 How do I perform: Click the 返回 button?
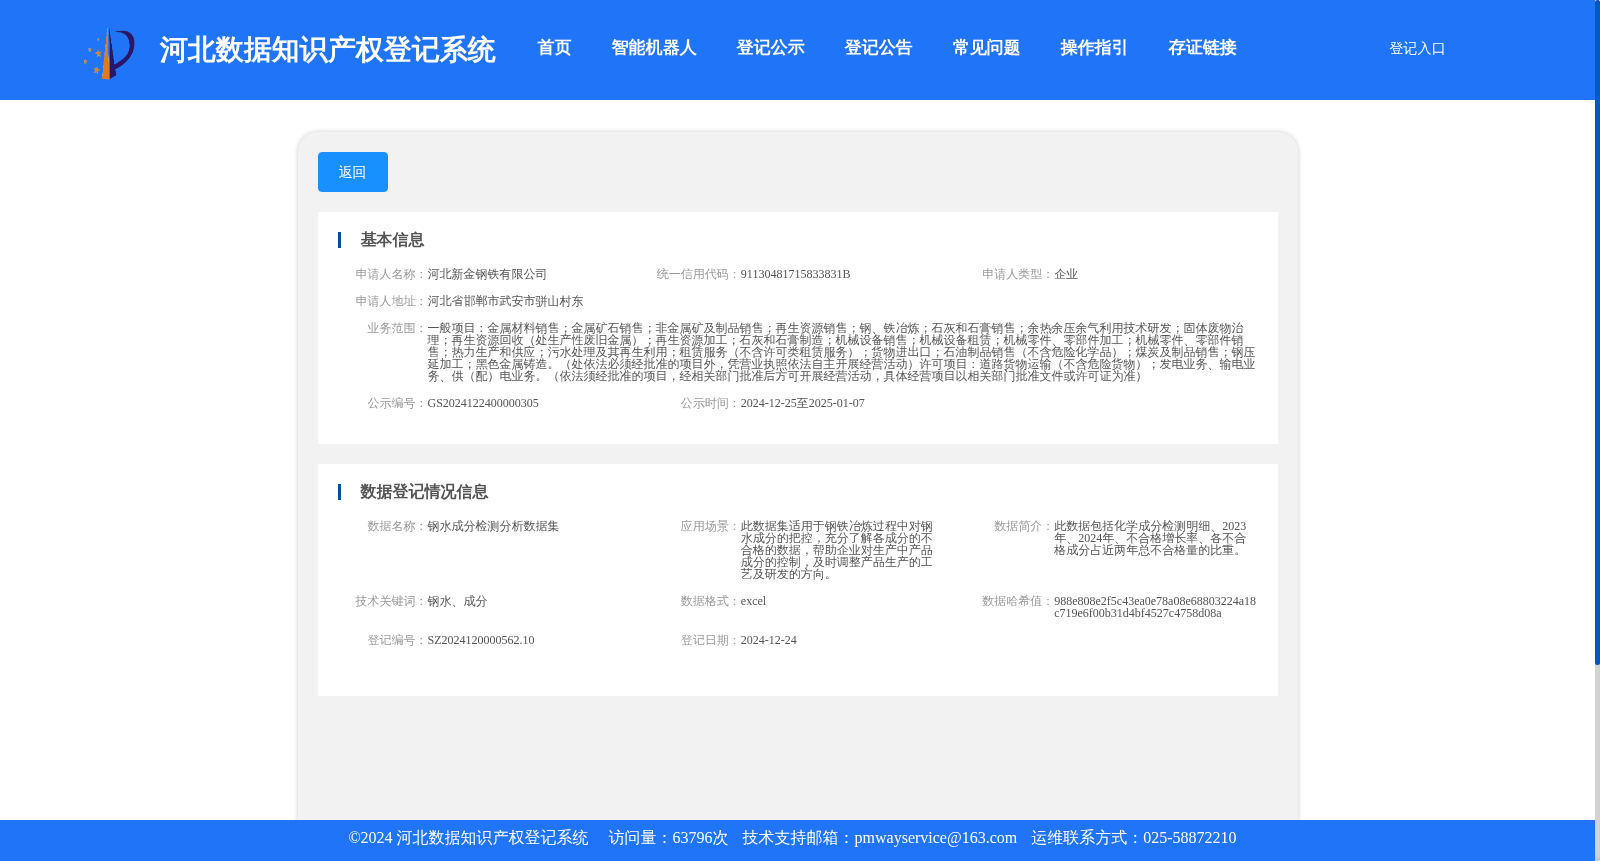[x=353, y=172]
